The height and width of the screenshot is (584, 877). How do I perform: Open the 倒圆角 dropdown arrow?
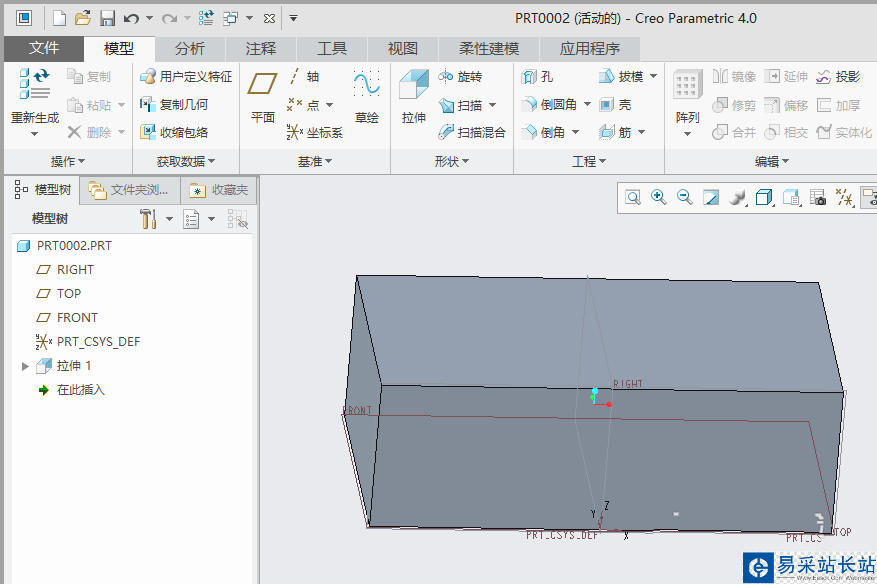coord(587,105)
